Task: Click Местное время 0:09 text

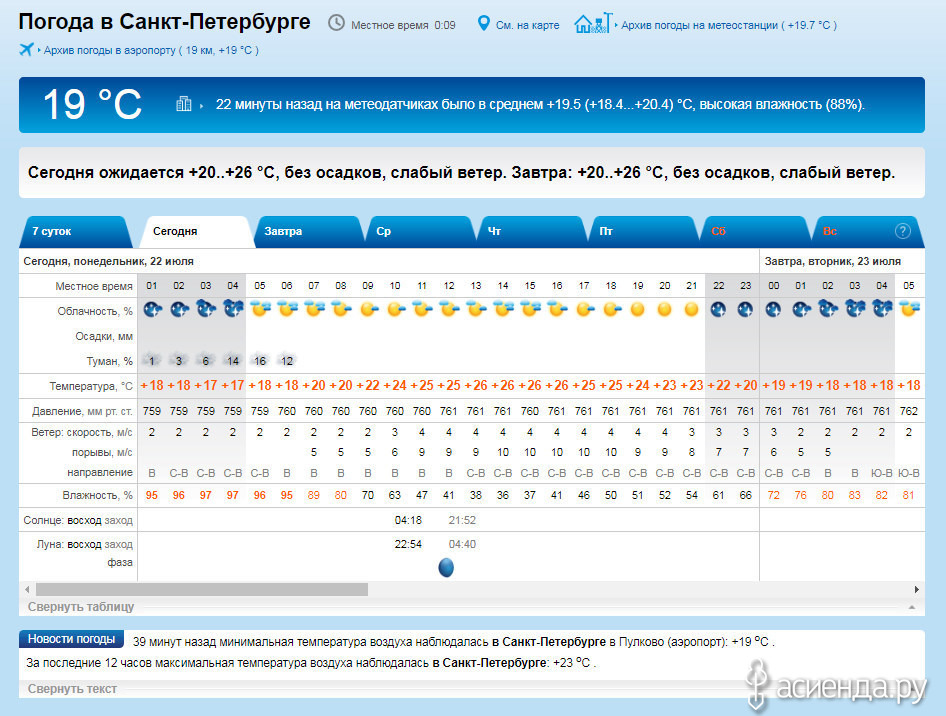Action: 403,25
